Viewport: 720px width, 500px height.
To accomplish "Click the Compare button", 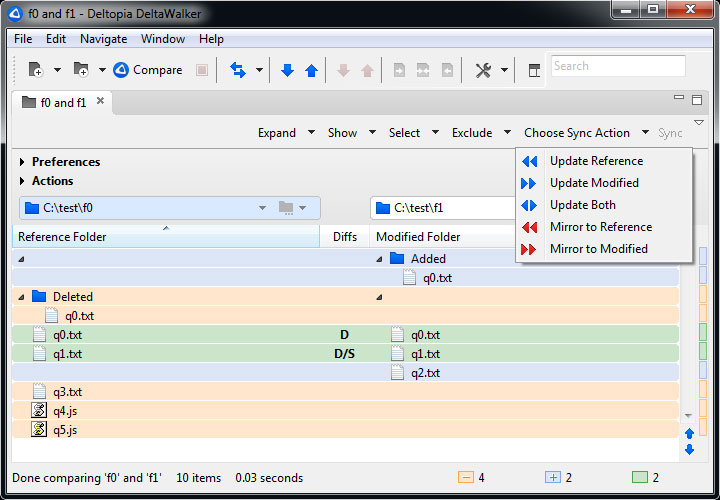I will [147, 70].
